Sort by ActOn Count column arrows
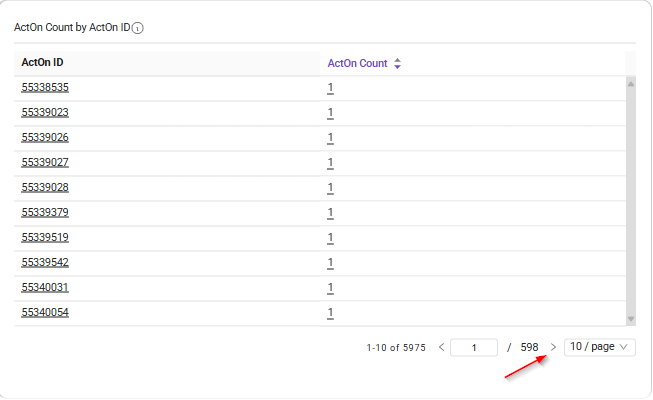This screenshot has height=400, width=653. 397,63
